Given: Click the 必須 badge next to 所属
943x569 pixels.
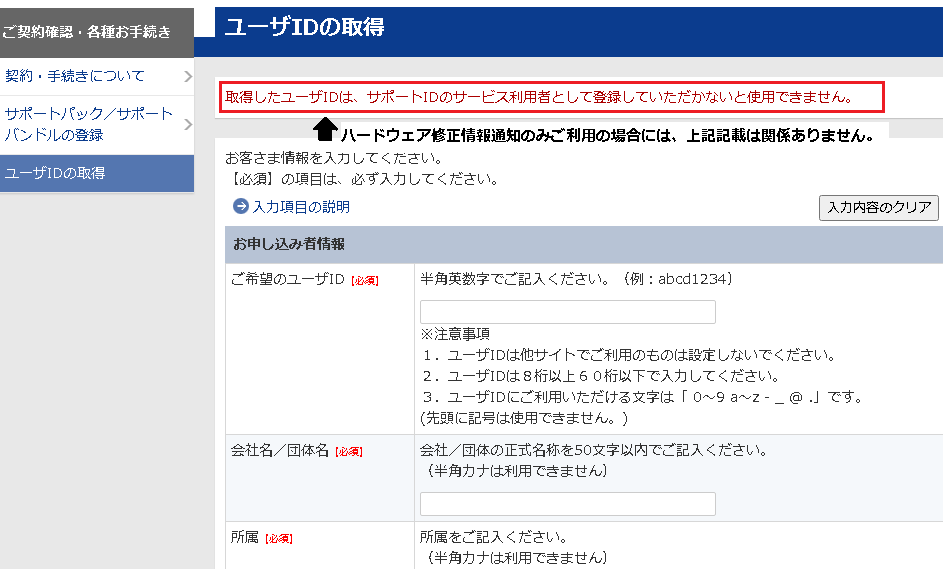Looking at the screenshot, I should (x=279, y=539).
